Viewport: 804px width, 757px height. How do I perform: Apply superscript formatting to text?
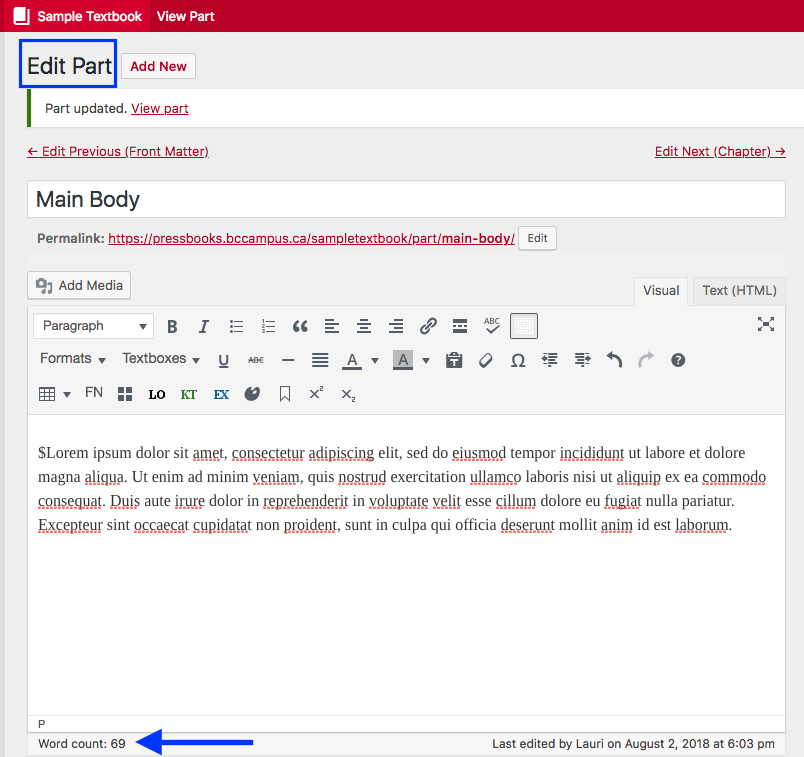click(315, 393)
